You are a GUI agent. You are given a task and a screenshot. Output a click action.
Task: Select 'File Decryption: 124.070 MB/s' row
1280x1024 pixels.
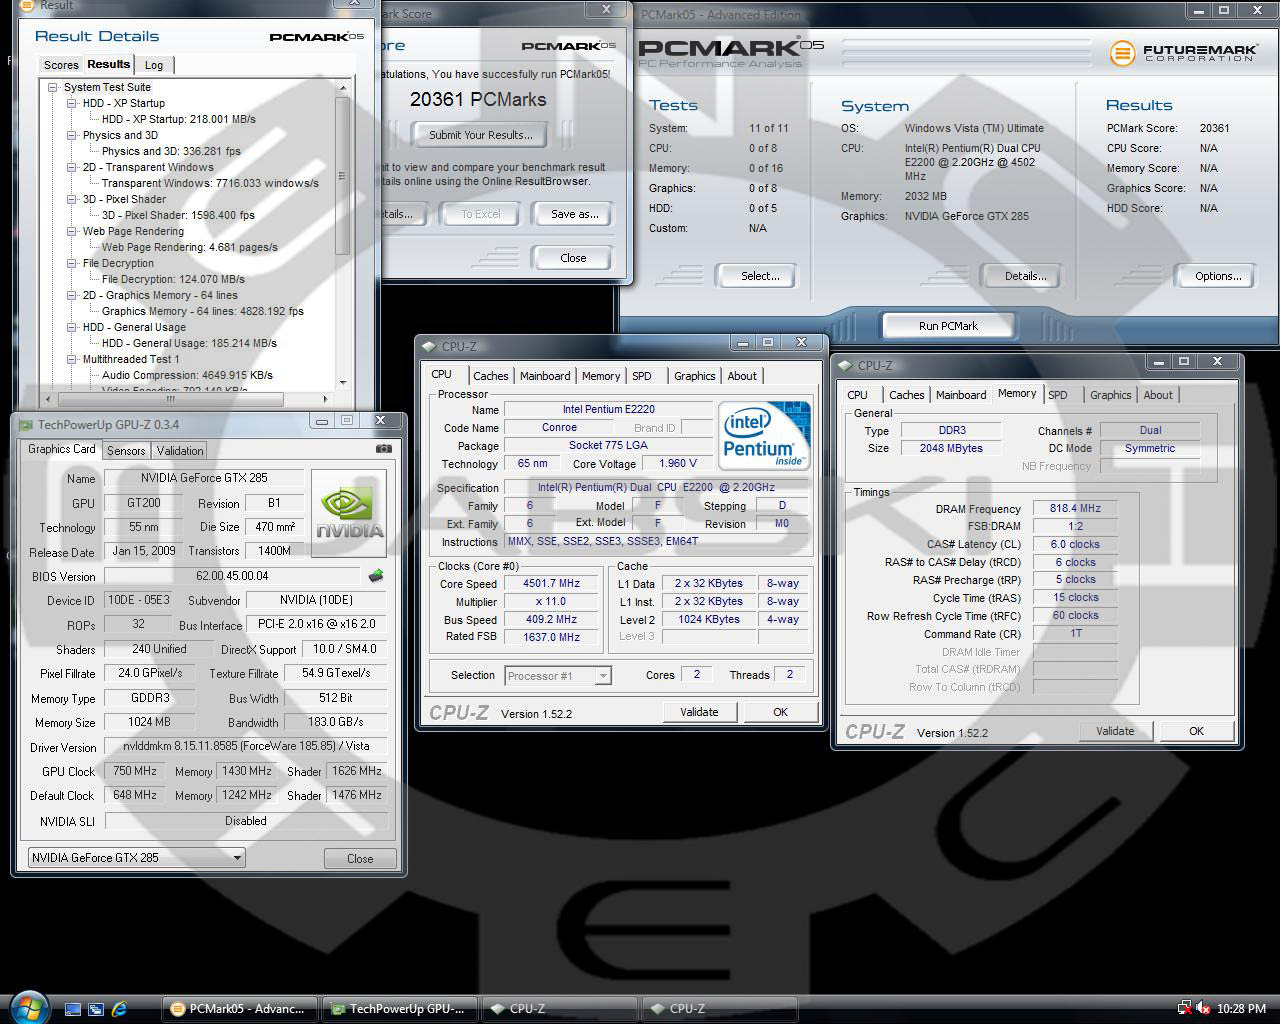[173, 279]
